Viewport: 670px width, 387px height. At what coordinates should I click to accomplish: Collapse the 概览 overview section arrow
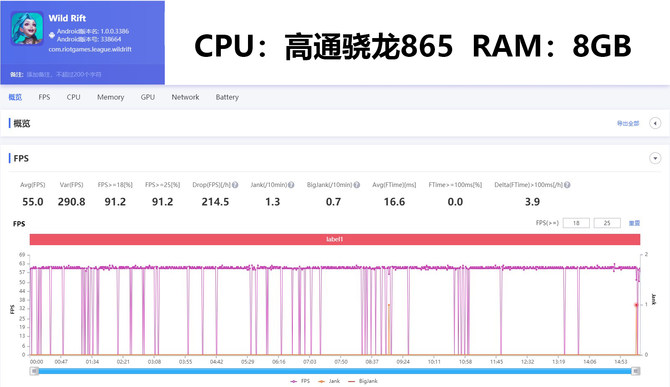click(655, 123)
